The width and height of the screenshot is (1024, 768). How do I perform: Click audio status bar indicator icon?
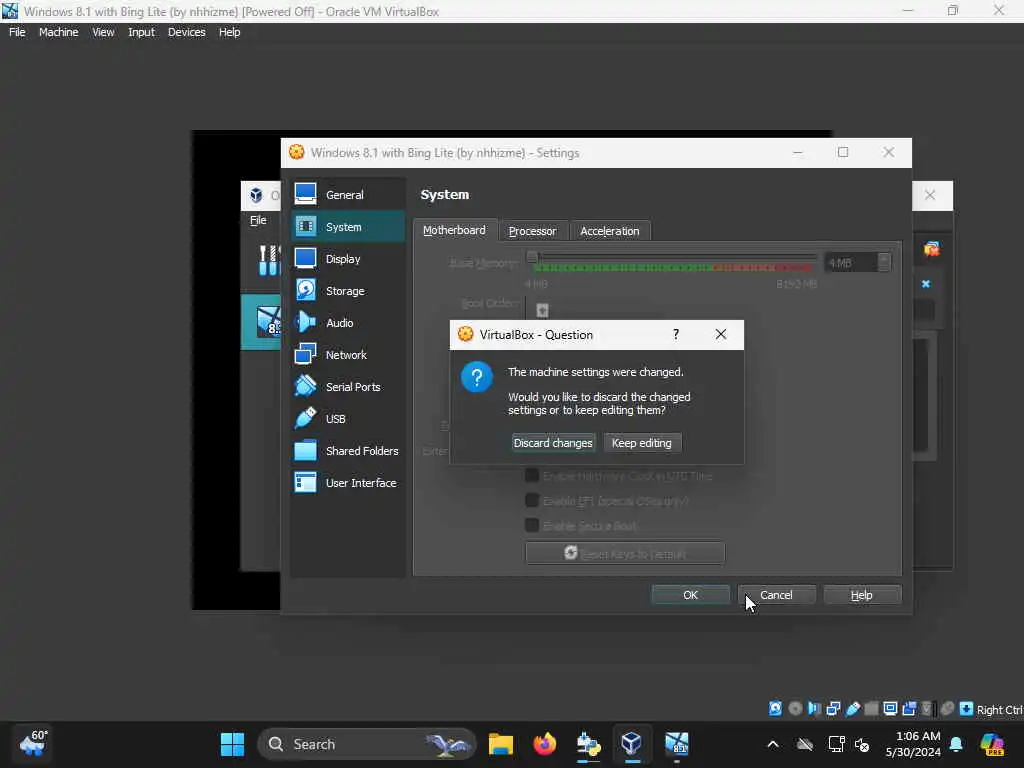(814, 709)
